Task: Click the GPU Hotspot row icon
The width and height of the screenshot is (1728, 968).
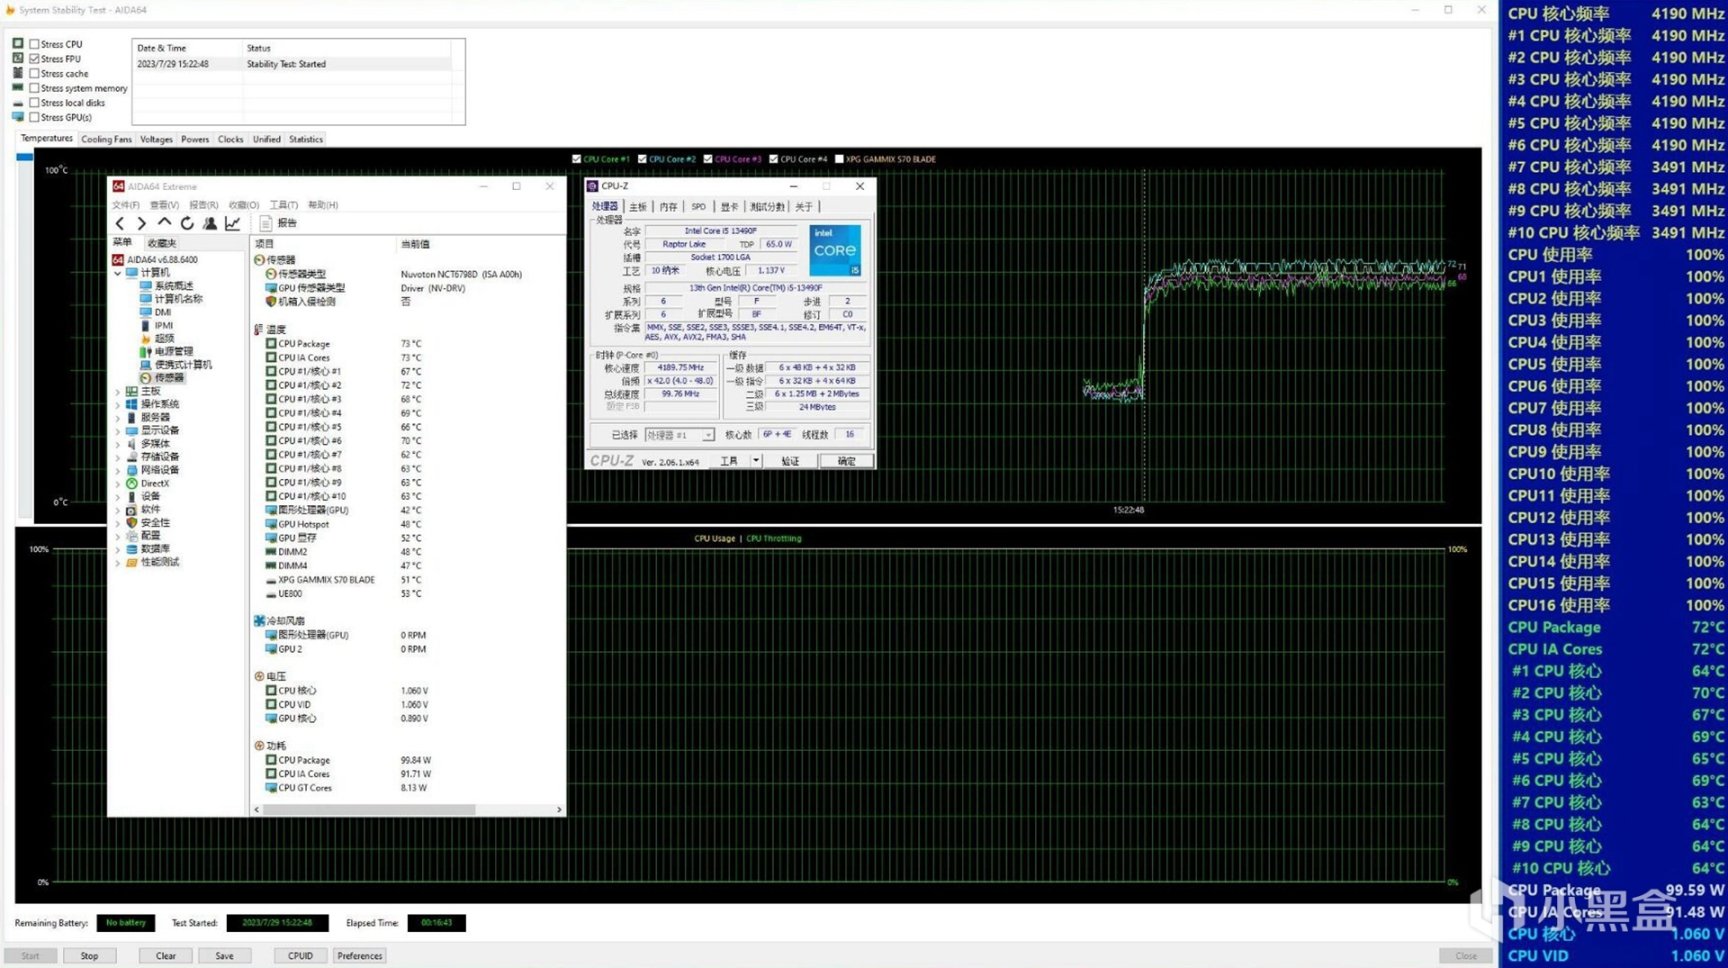Action: click(x=271, y=524)
